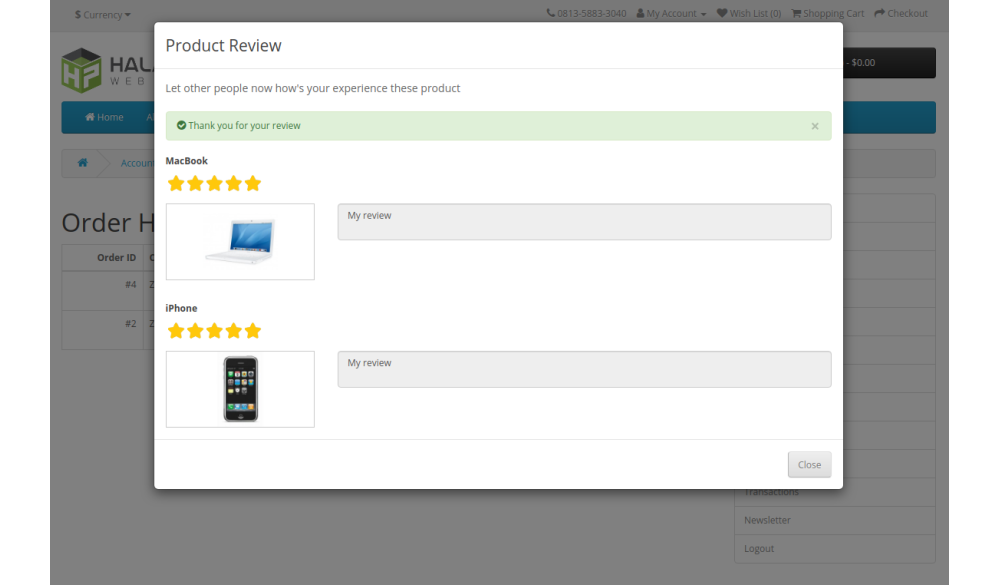Screen dimensions: 1000x585
Task: Go to the Shopping Cart
Action: point(828,14)
